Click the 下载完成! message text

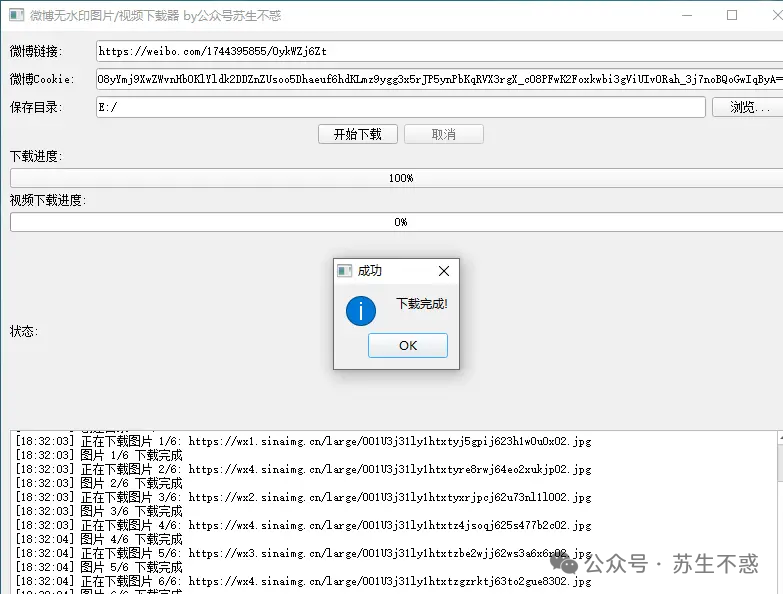point(421,303)
